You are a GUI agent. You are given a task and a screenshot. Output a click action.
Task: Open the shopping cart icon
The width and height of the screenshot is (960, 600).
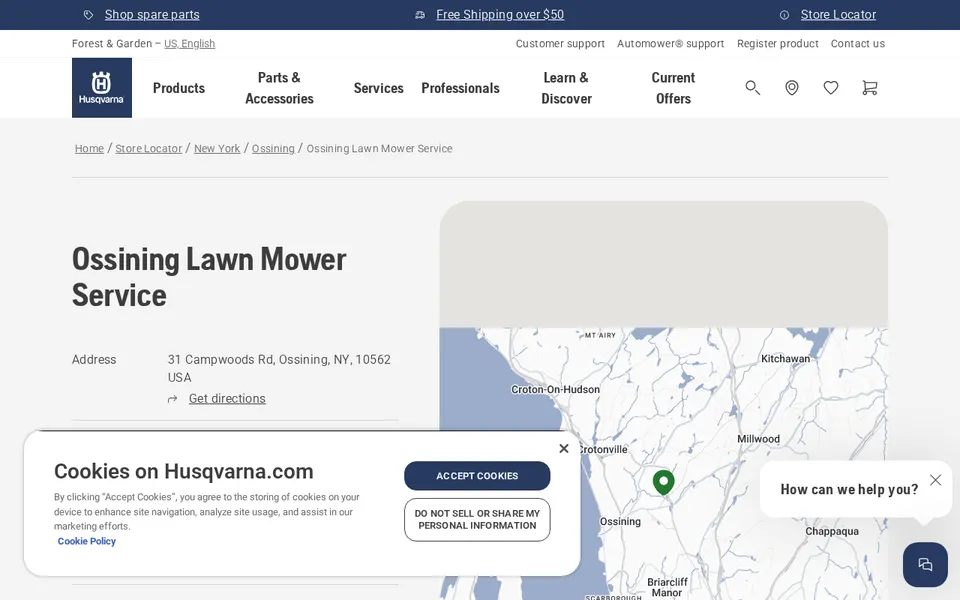[x=869, y=88]
